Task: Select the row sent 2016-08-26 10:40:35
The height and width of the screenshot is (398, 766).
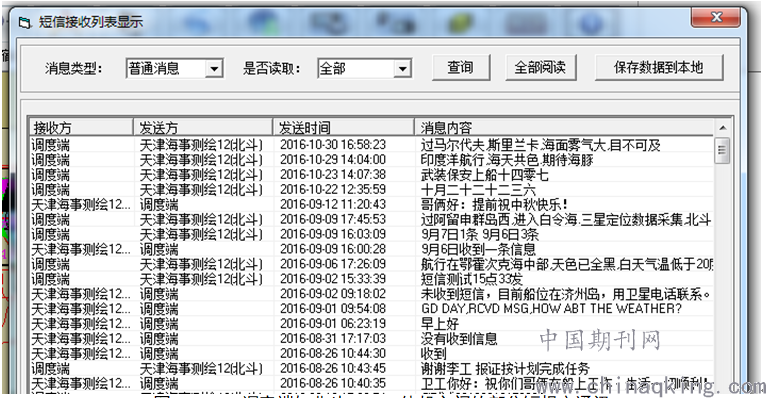Action: pyautogui.click(x=371, y=383)
